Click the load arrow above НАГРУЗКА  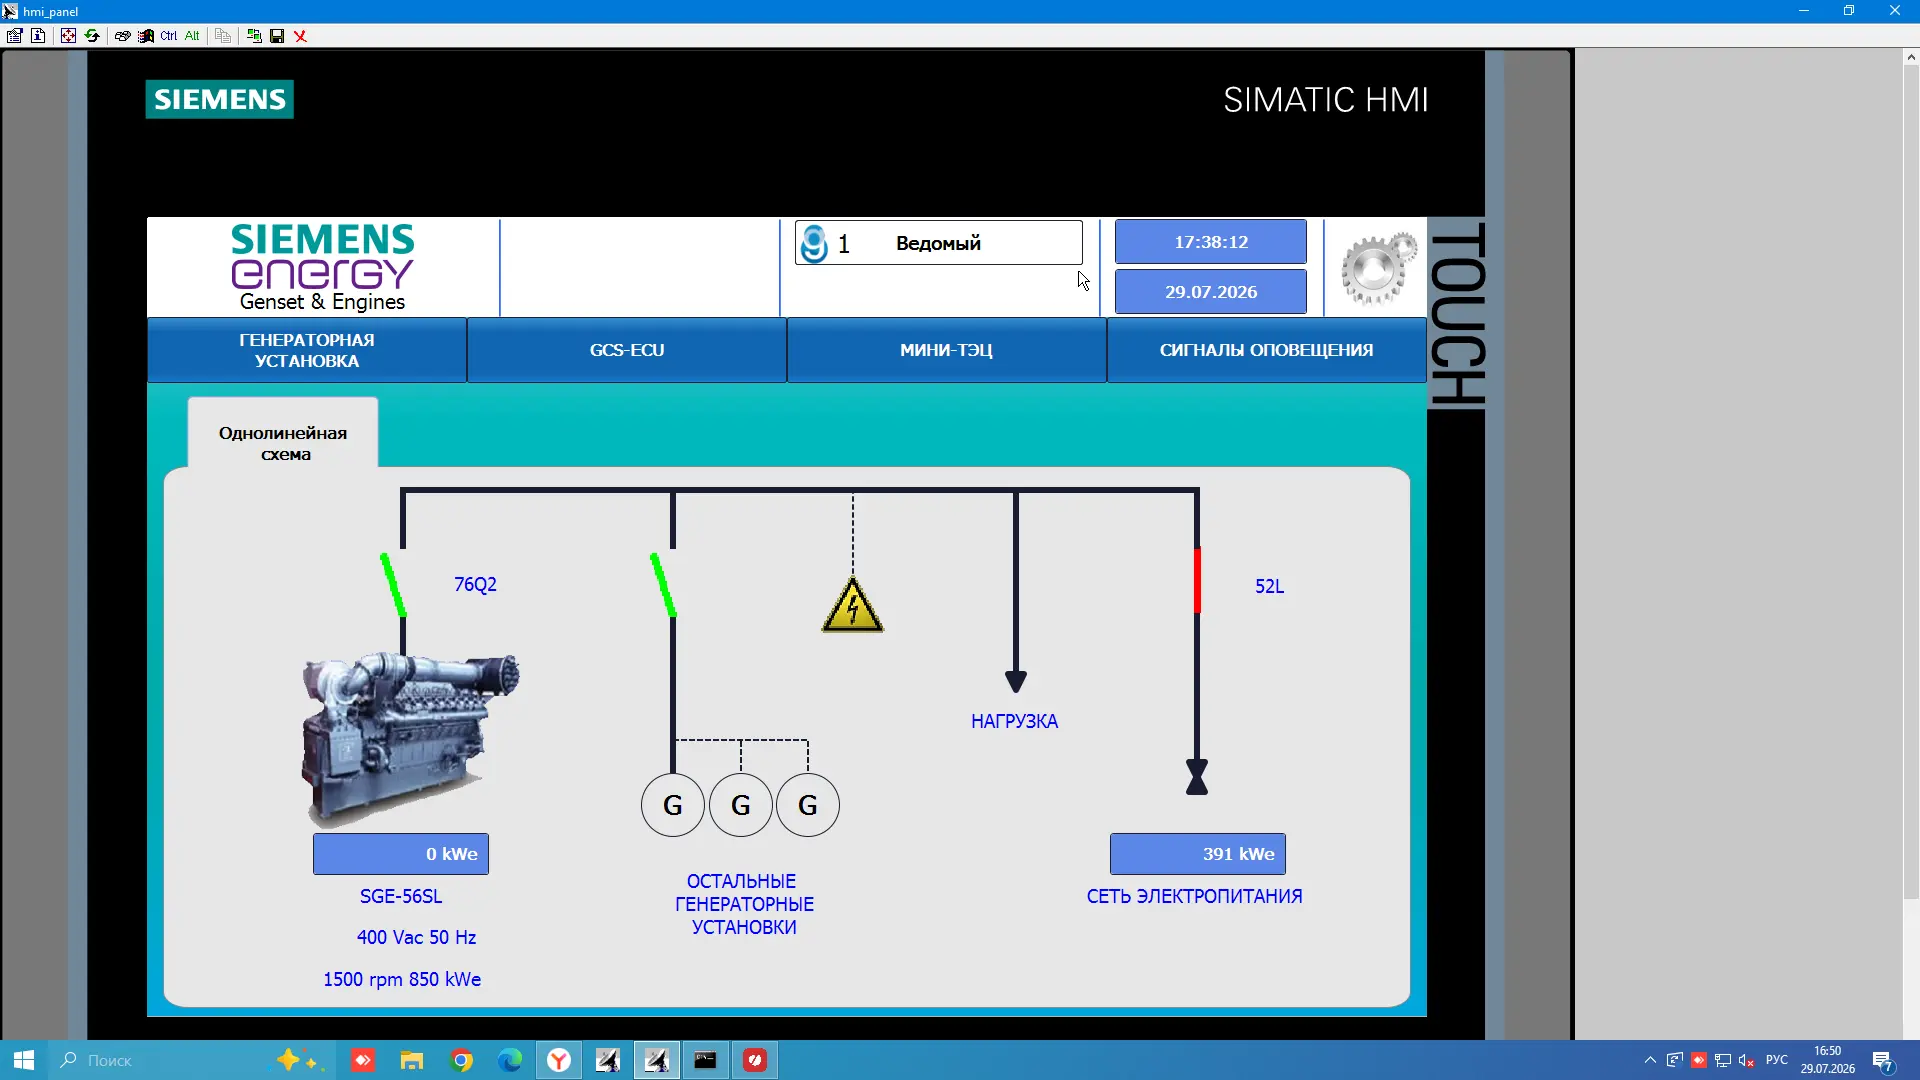[1016, 682]
